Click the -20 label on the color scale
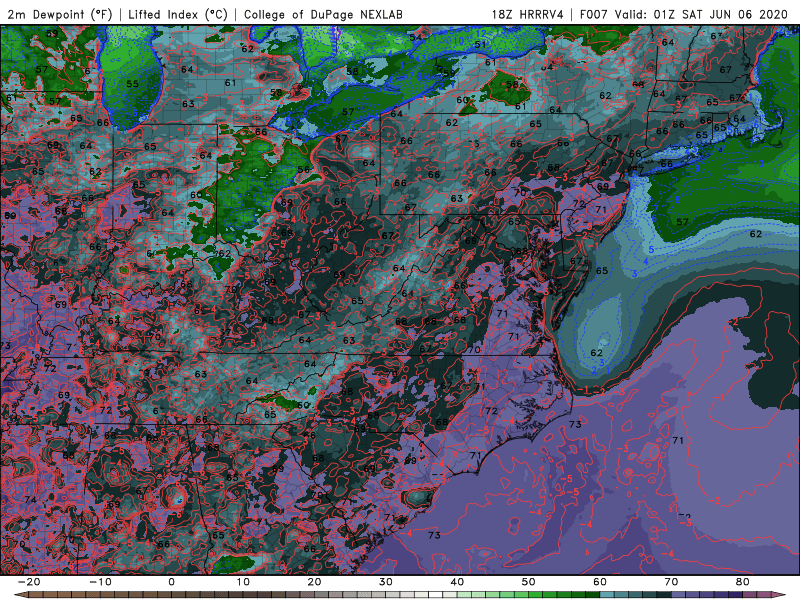This screenshot has height=600, width=800. click(x=29, y=582)
